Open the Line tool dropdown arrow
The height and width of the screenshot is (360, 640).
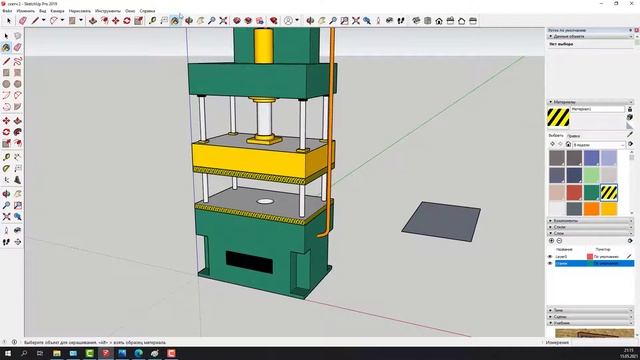[43, 20]
